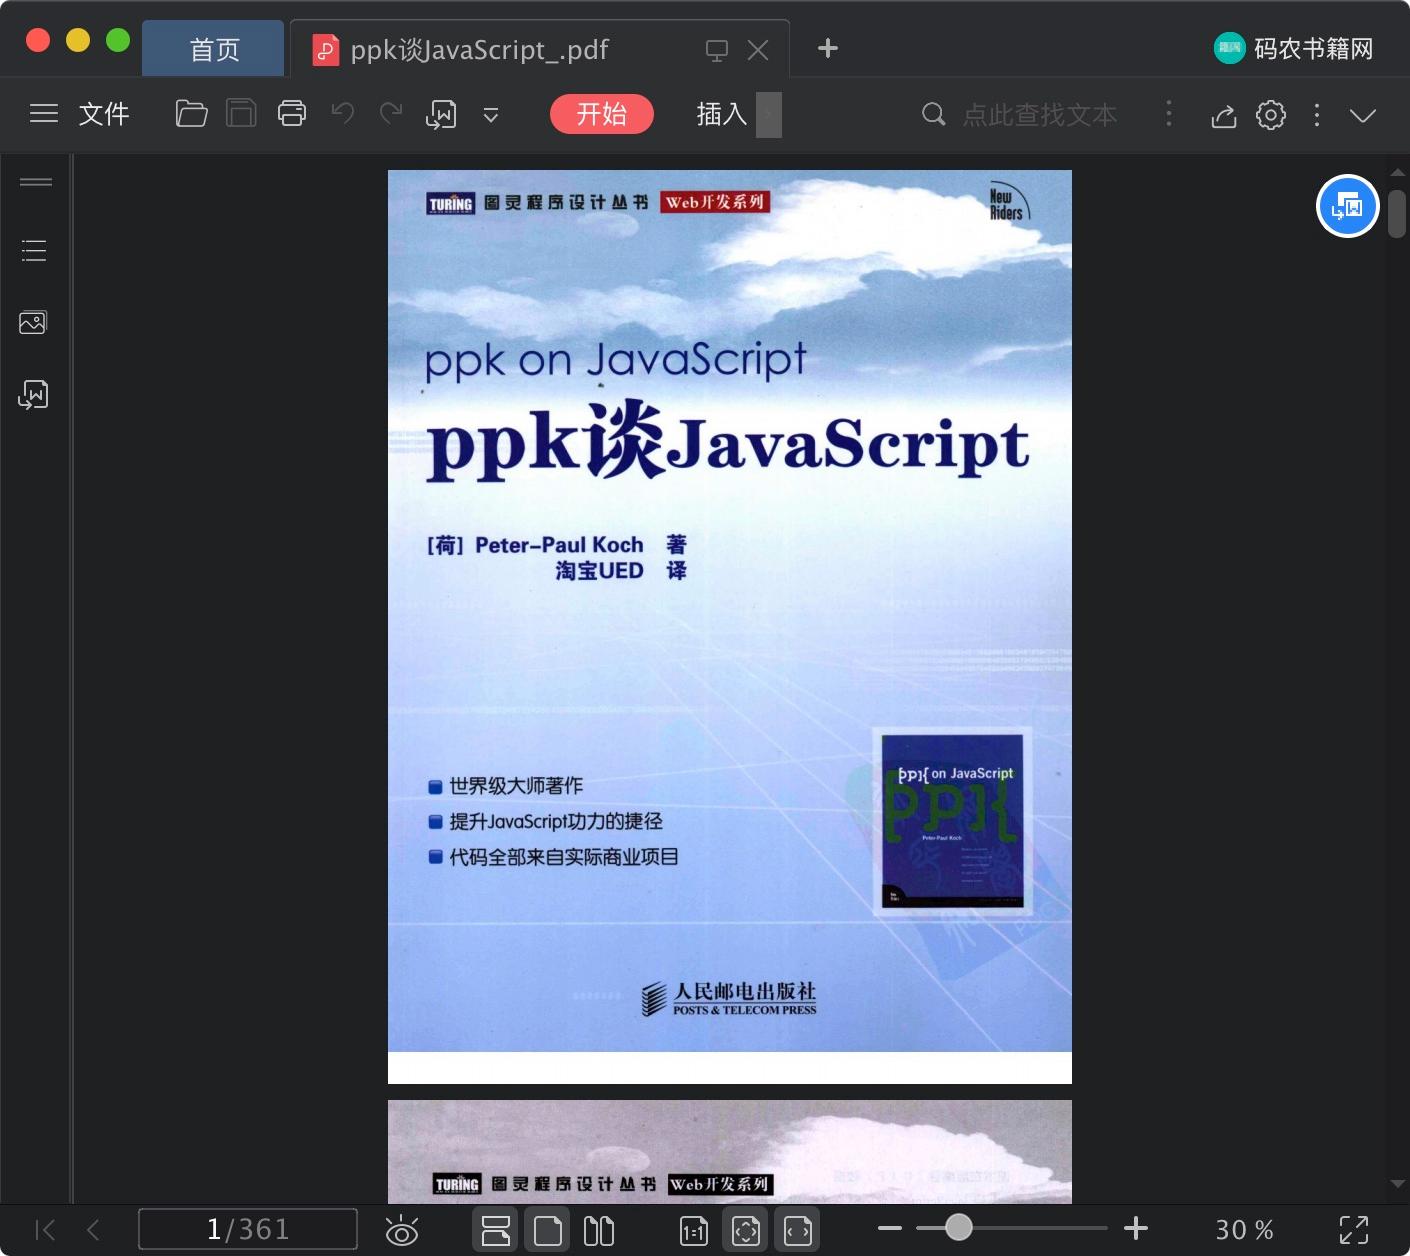The height and width of the screenshot is (1256, 1410).
Task: Open the outline list panel in sidebar
Action: pyautogui.click(x=34, y=250)
